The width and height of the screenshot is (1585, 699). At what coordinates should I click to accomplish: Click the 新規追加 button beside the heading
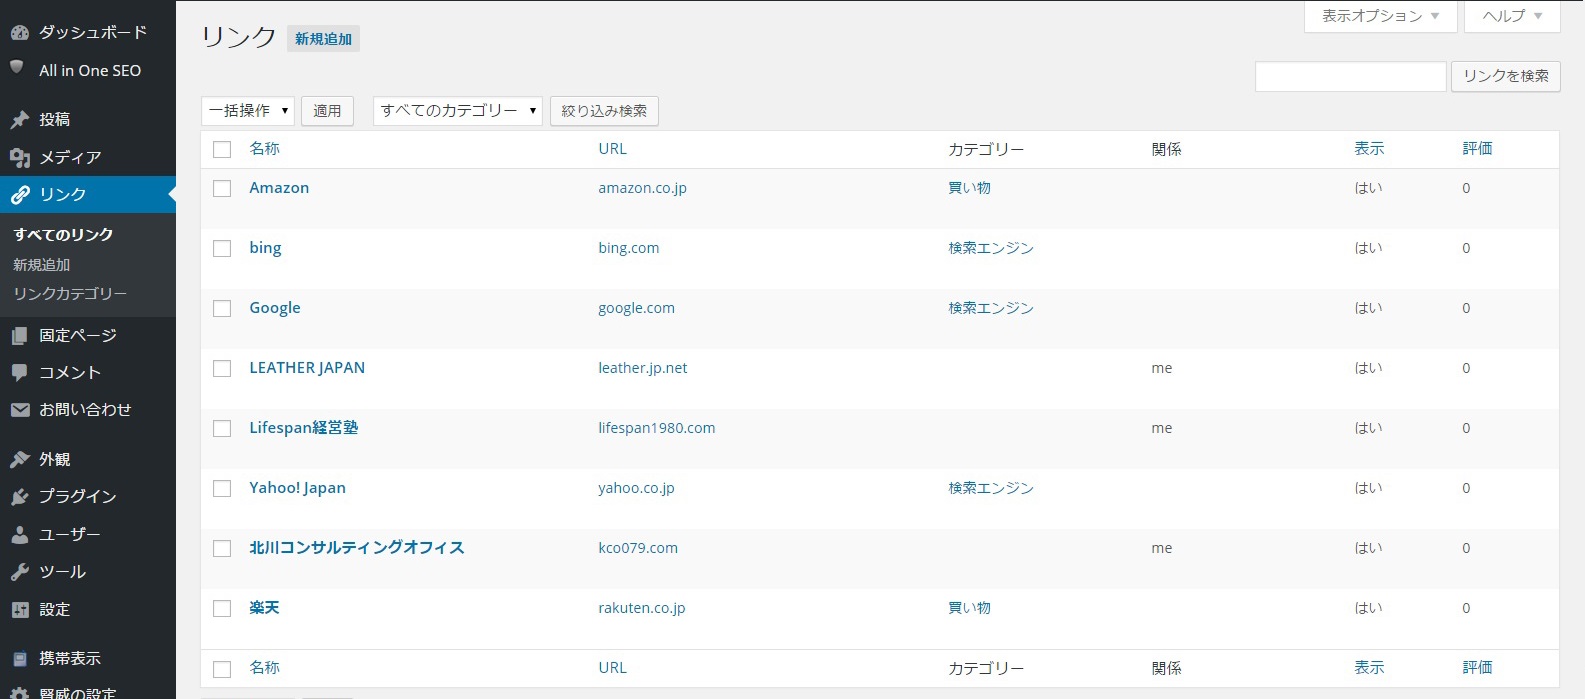323,39
